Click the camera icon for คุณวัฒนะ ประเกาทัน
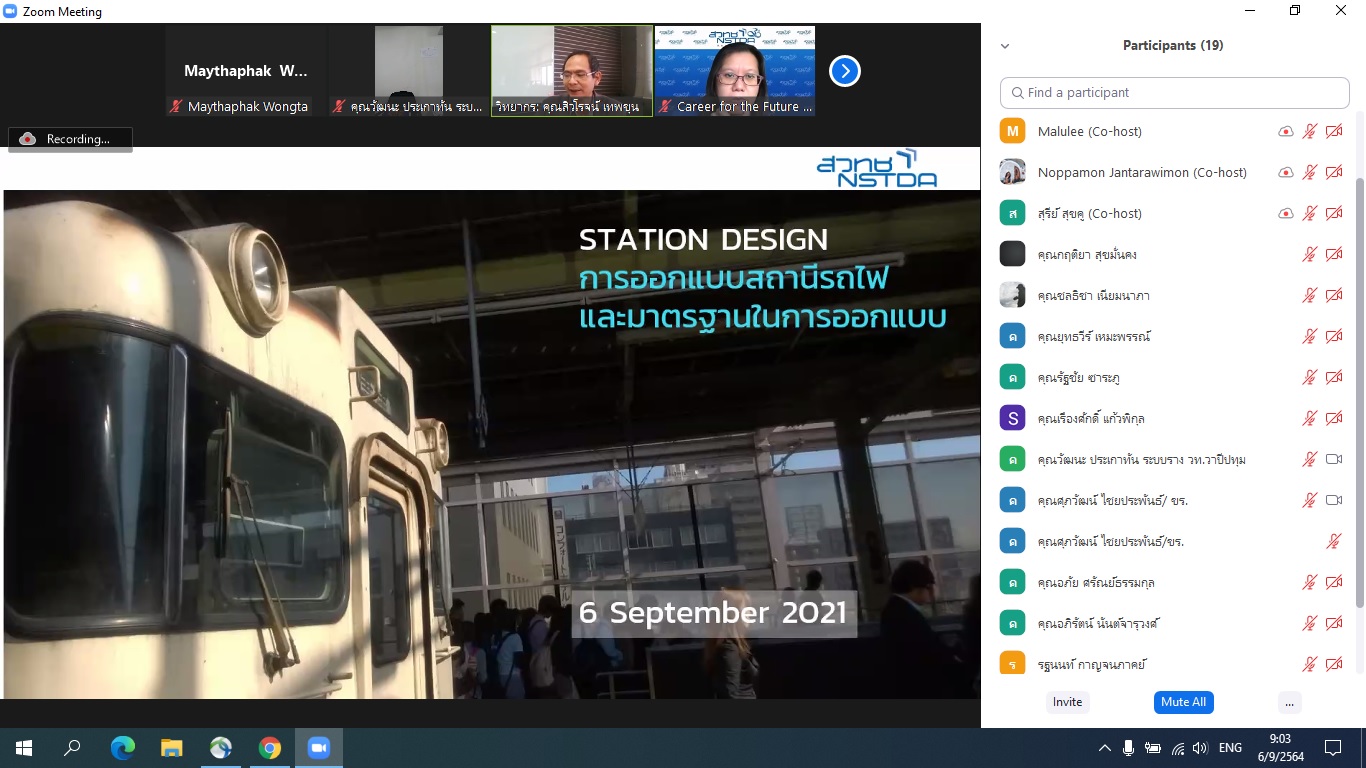 (1334, 459)
